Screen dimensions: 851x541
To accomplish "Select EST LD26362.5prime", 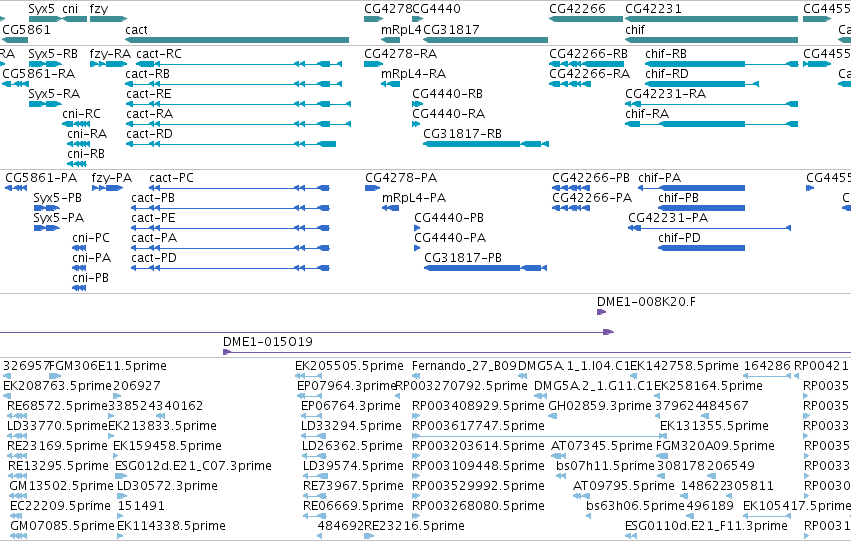I will (313, 456).
